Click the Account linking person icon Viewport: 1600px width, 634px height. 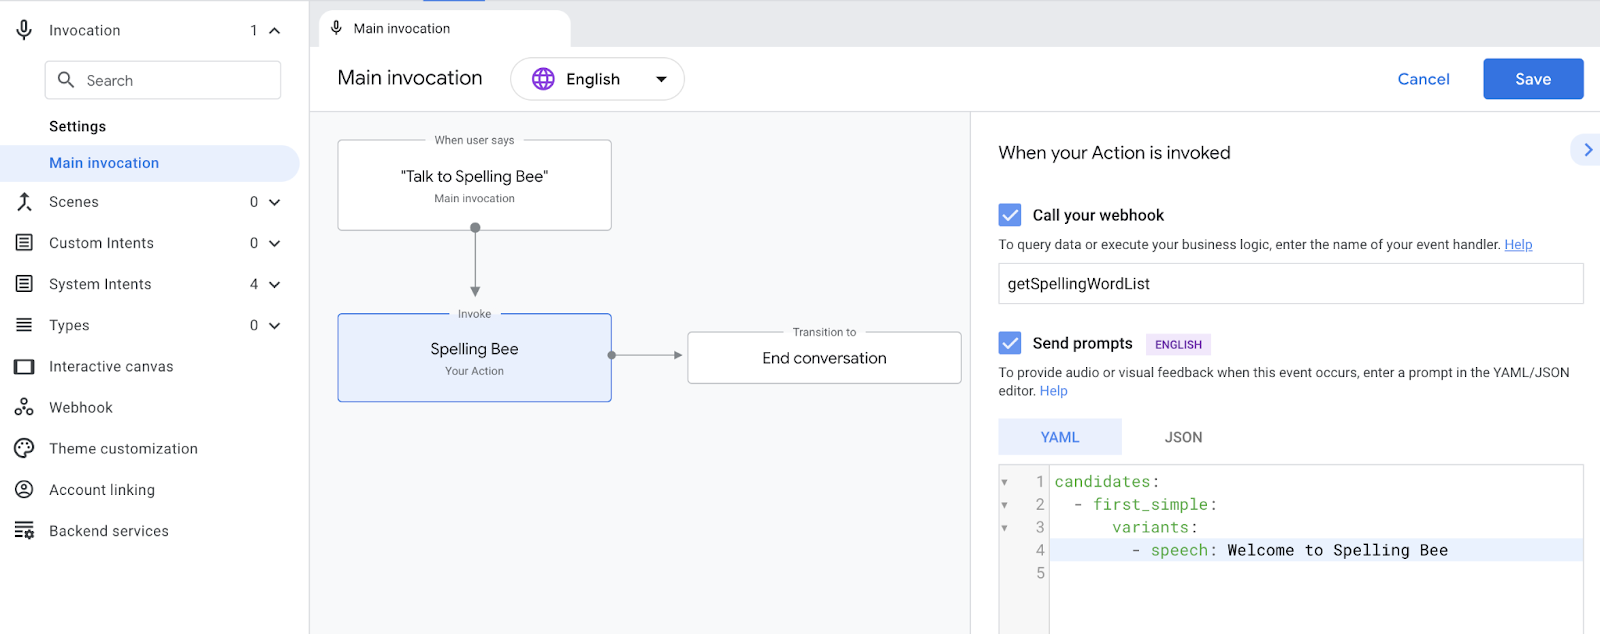coord(24,490)
